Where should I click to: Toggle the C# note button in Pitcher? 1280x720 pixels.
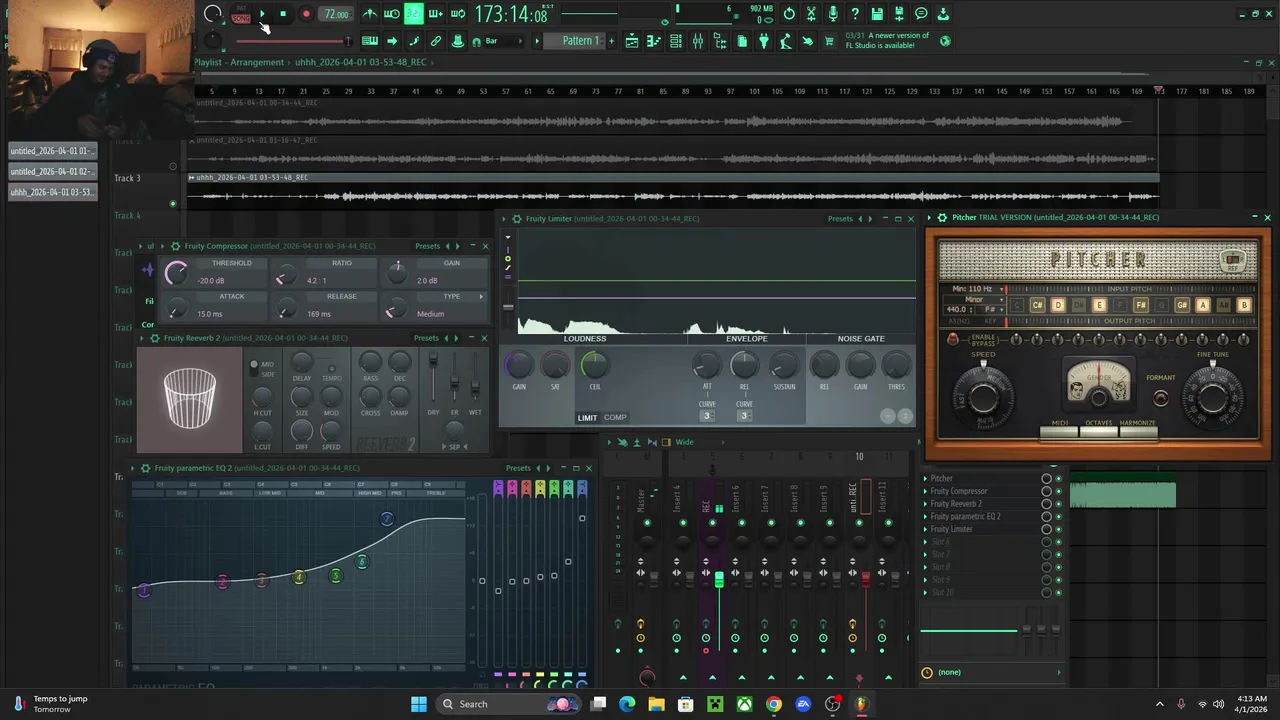click(x=1037, y=305)
